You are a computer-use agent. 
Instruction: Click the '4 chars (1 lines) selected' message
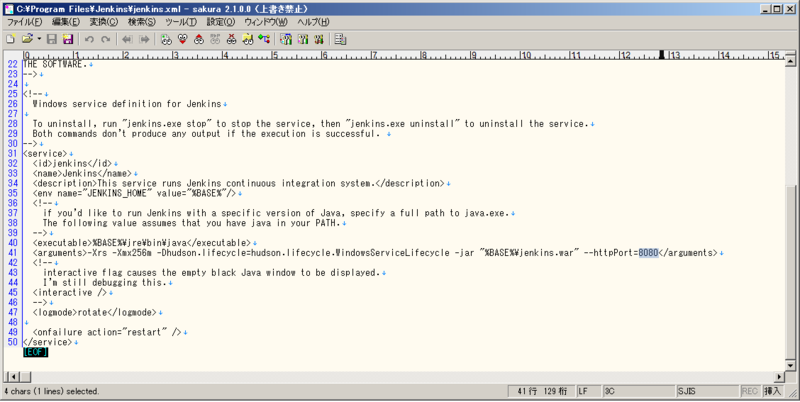click(x=52, y=391)
